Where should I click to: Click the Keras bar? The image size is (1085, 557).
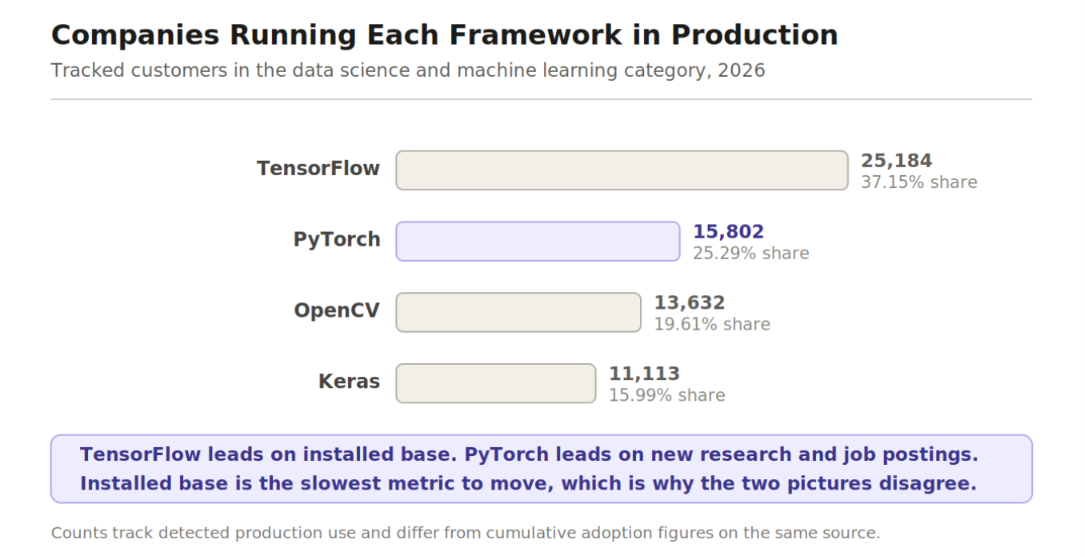click(x=495, y=383)
